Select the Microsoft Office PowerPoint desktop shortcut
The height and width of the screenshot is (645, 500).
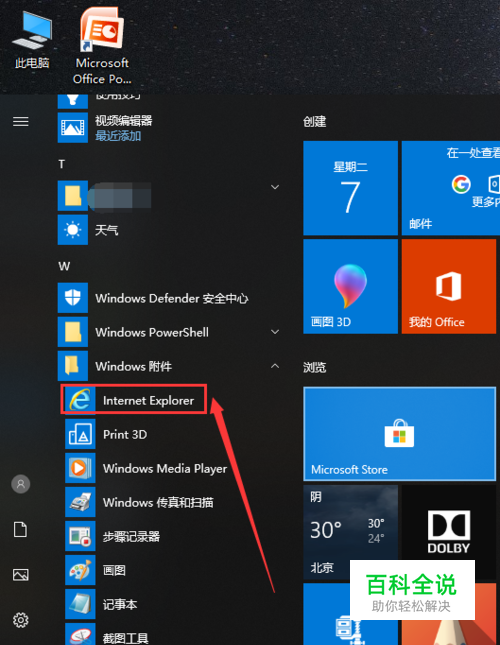(102, 45)
